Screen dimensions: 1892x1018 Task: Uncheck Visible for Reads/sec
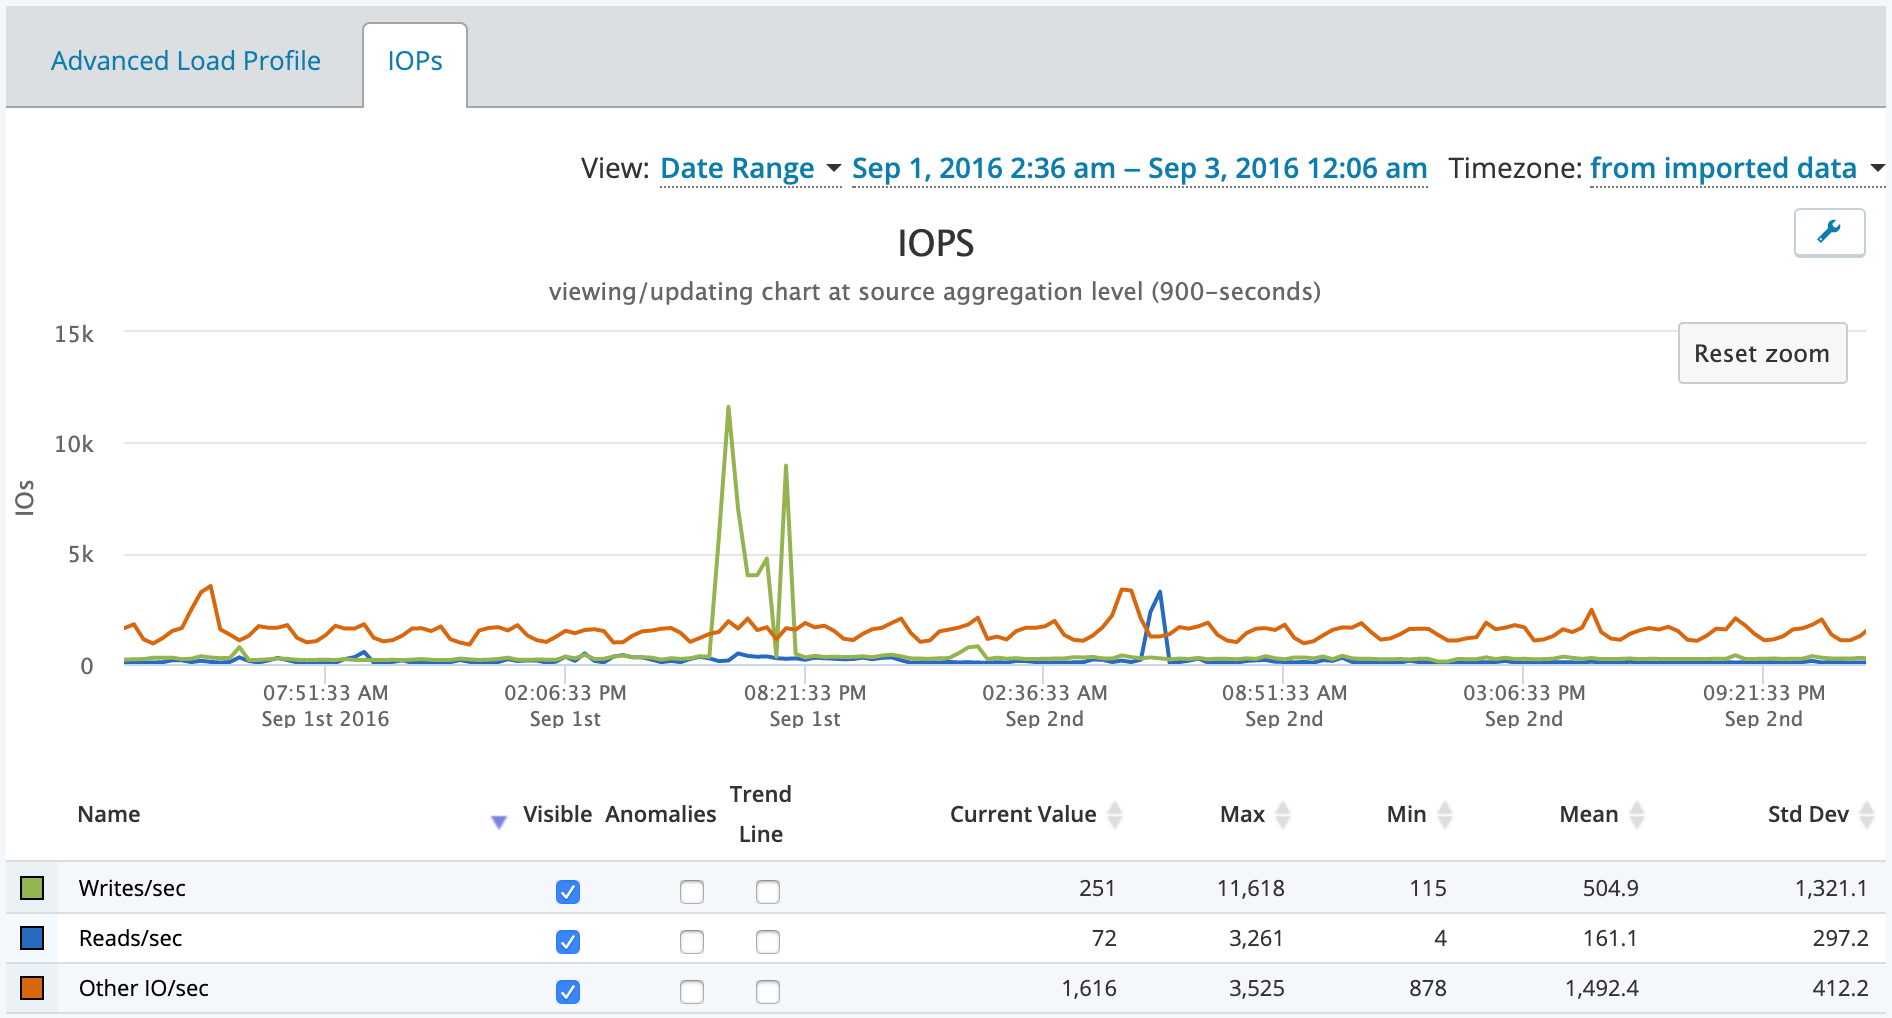coord(568,941)
